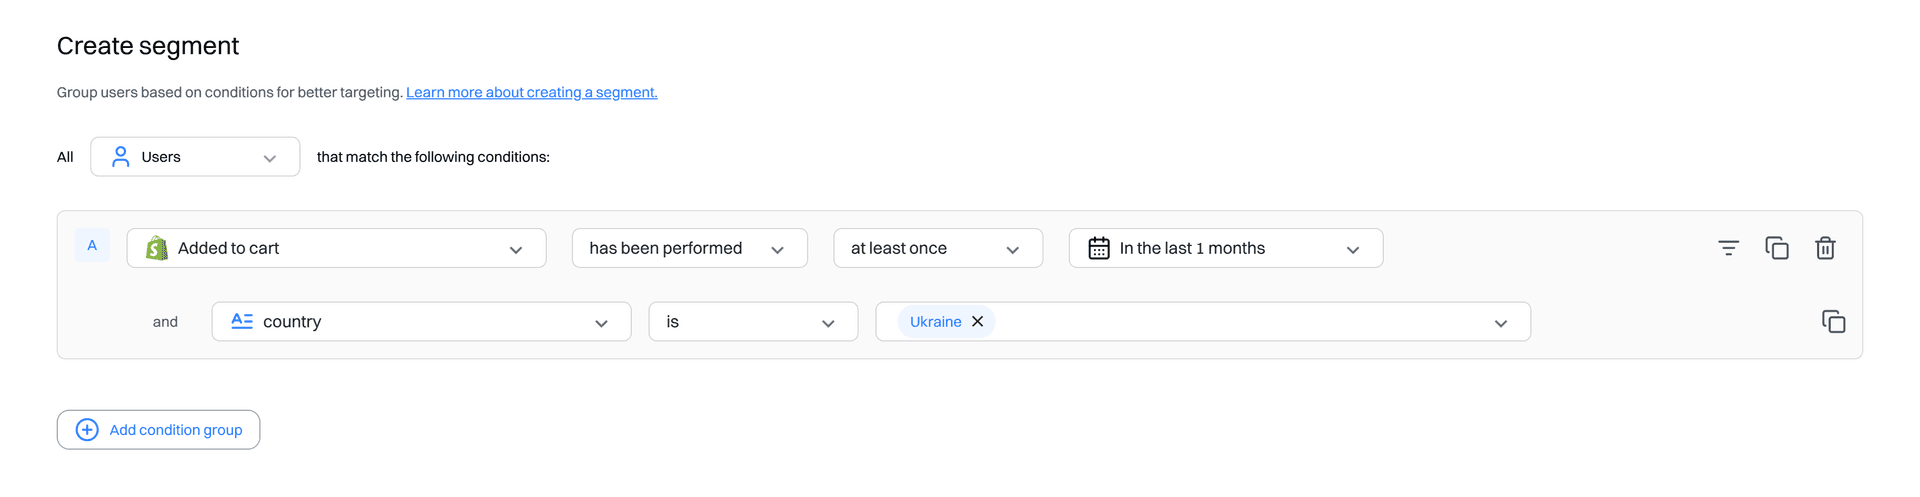Click the text attribute icon beside country
This screenshot has height=497, width=1920.
point(242,321)
